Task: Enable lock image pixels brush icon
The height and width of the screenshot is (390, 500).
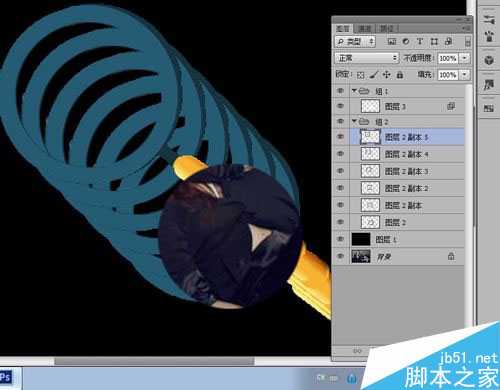Action: pyautogui.click(x=374, y=75)
